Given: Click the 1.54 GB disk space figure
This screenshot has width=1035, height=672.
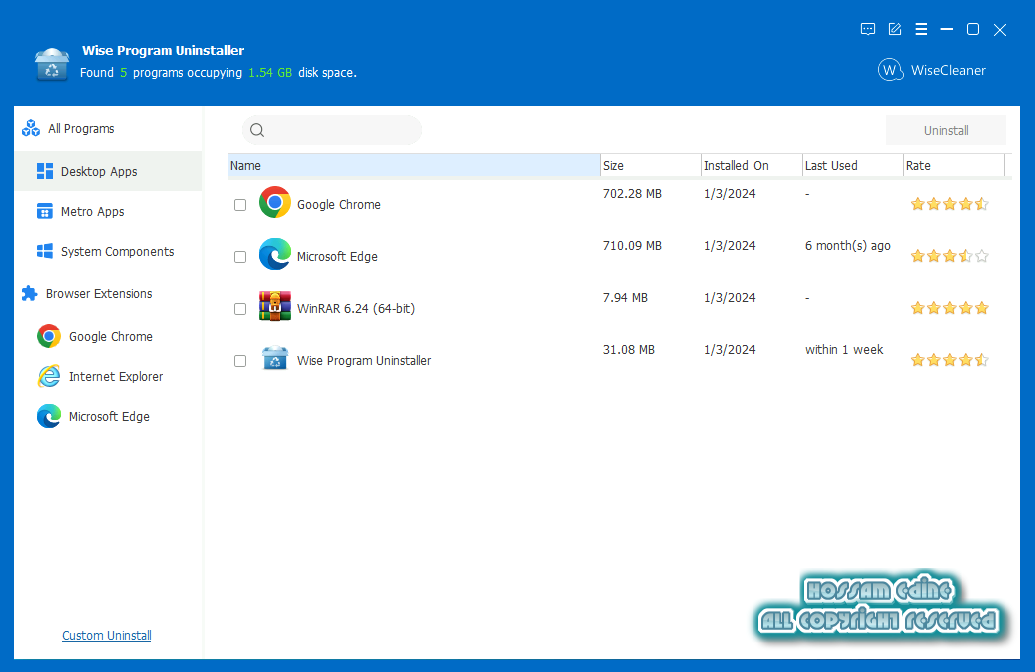Looking at the screenshot, I should (270, 73).
